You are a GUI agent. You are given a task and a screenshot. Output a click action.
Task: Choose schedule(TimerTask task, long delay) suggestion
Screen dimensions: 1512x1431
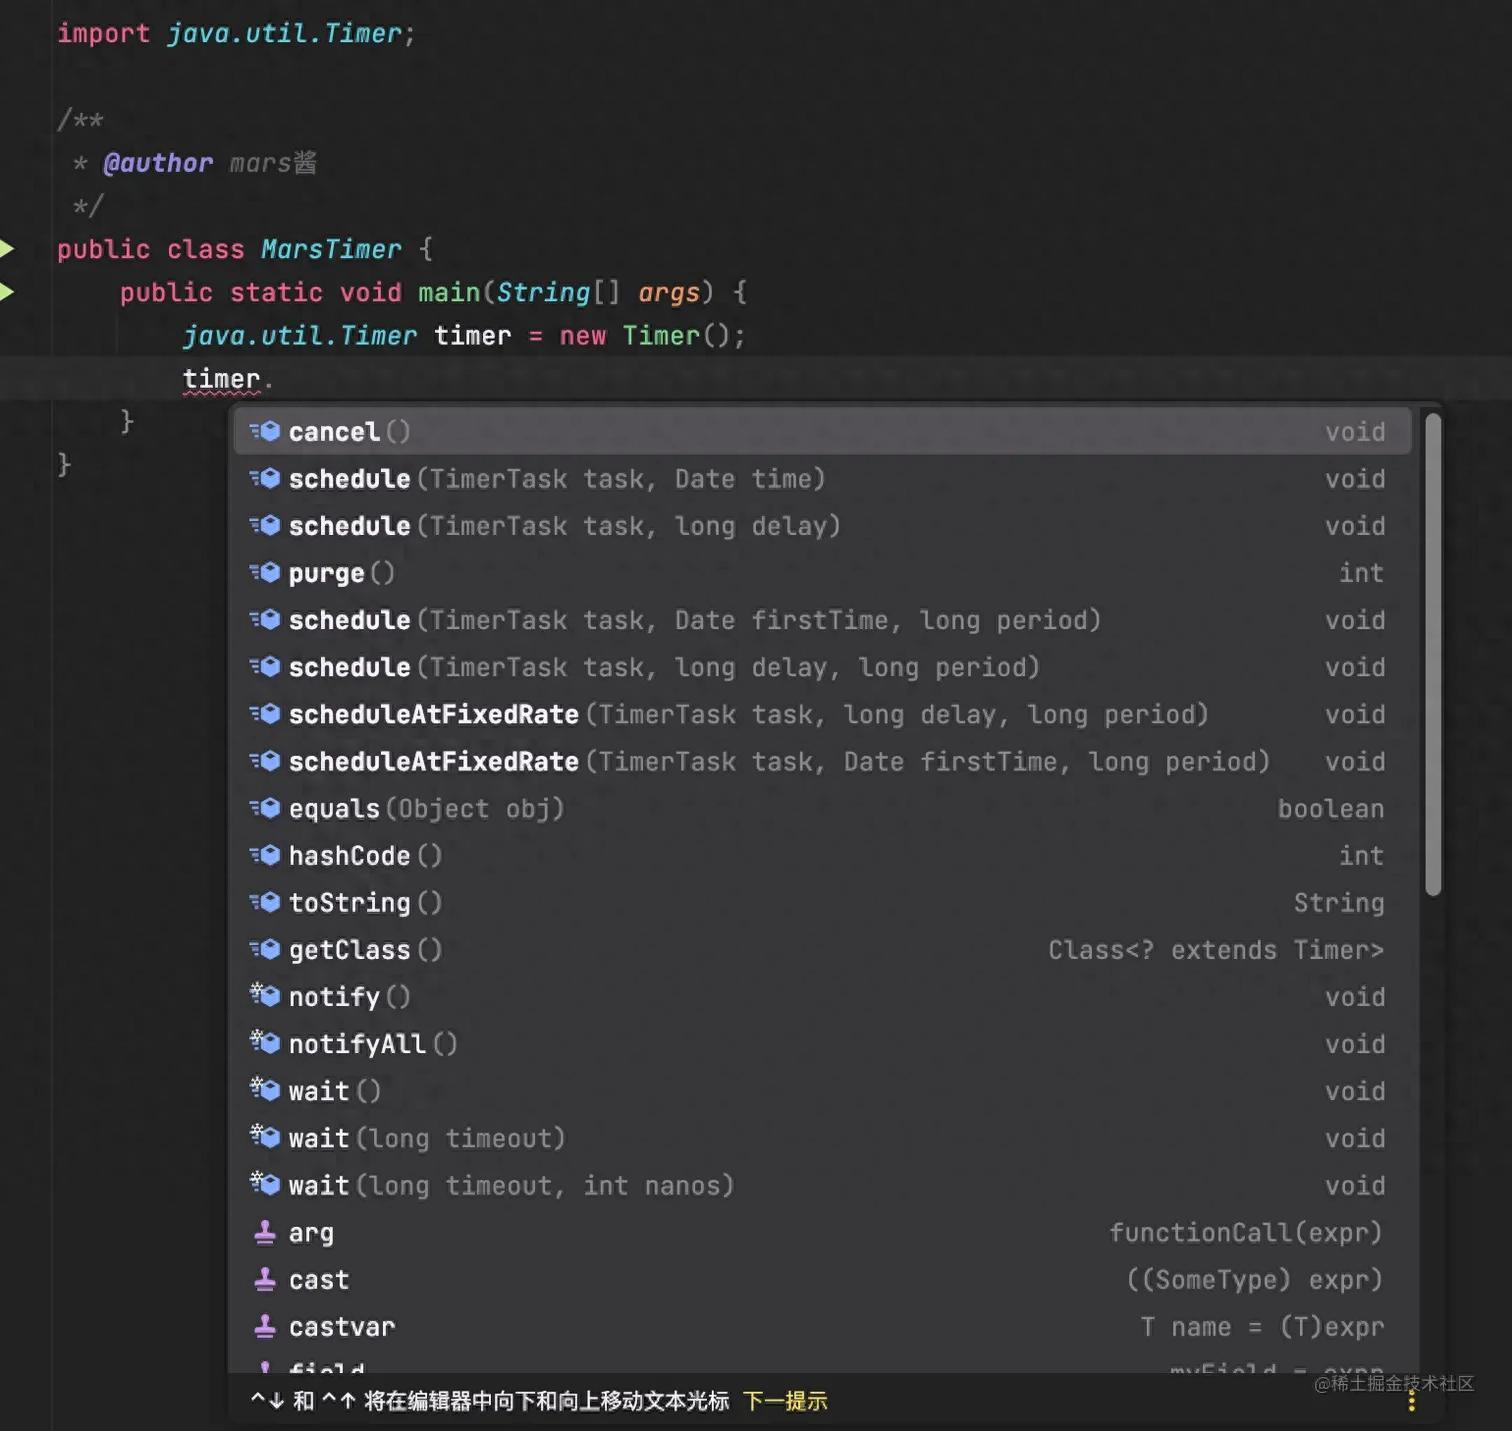point(560,525)
